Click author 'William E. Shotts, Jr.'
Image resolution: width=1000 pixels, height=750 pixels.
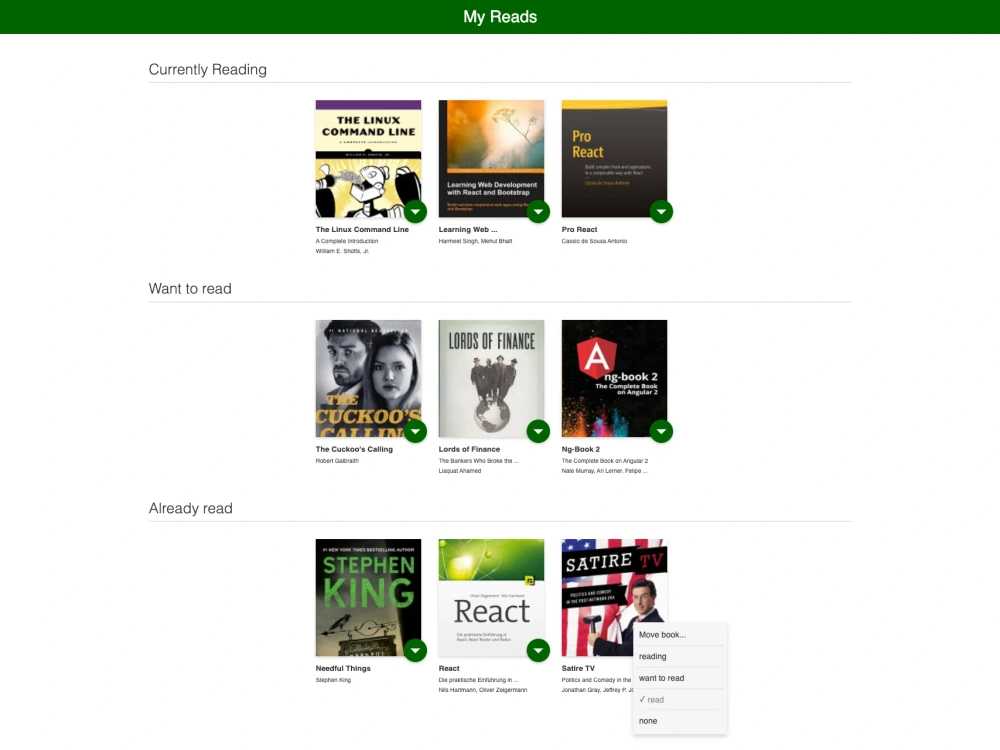(x=342, y=251)
